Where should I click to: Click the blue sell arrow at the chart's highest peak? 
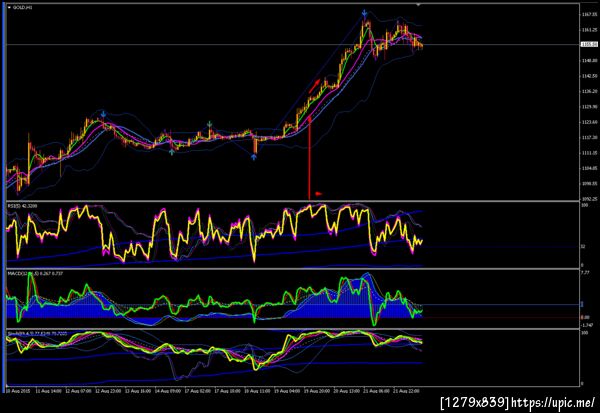tap(365, 14)
